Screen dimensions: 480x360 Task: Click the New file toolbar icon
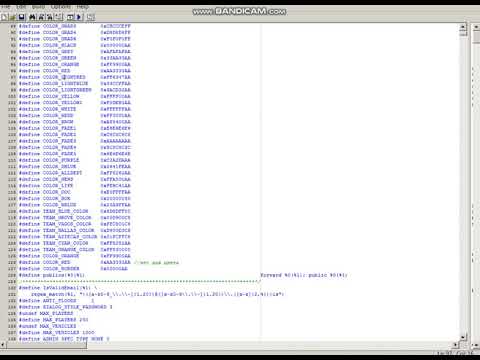4,17
